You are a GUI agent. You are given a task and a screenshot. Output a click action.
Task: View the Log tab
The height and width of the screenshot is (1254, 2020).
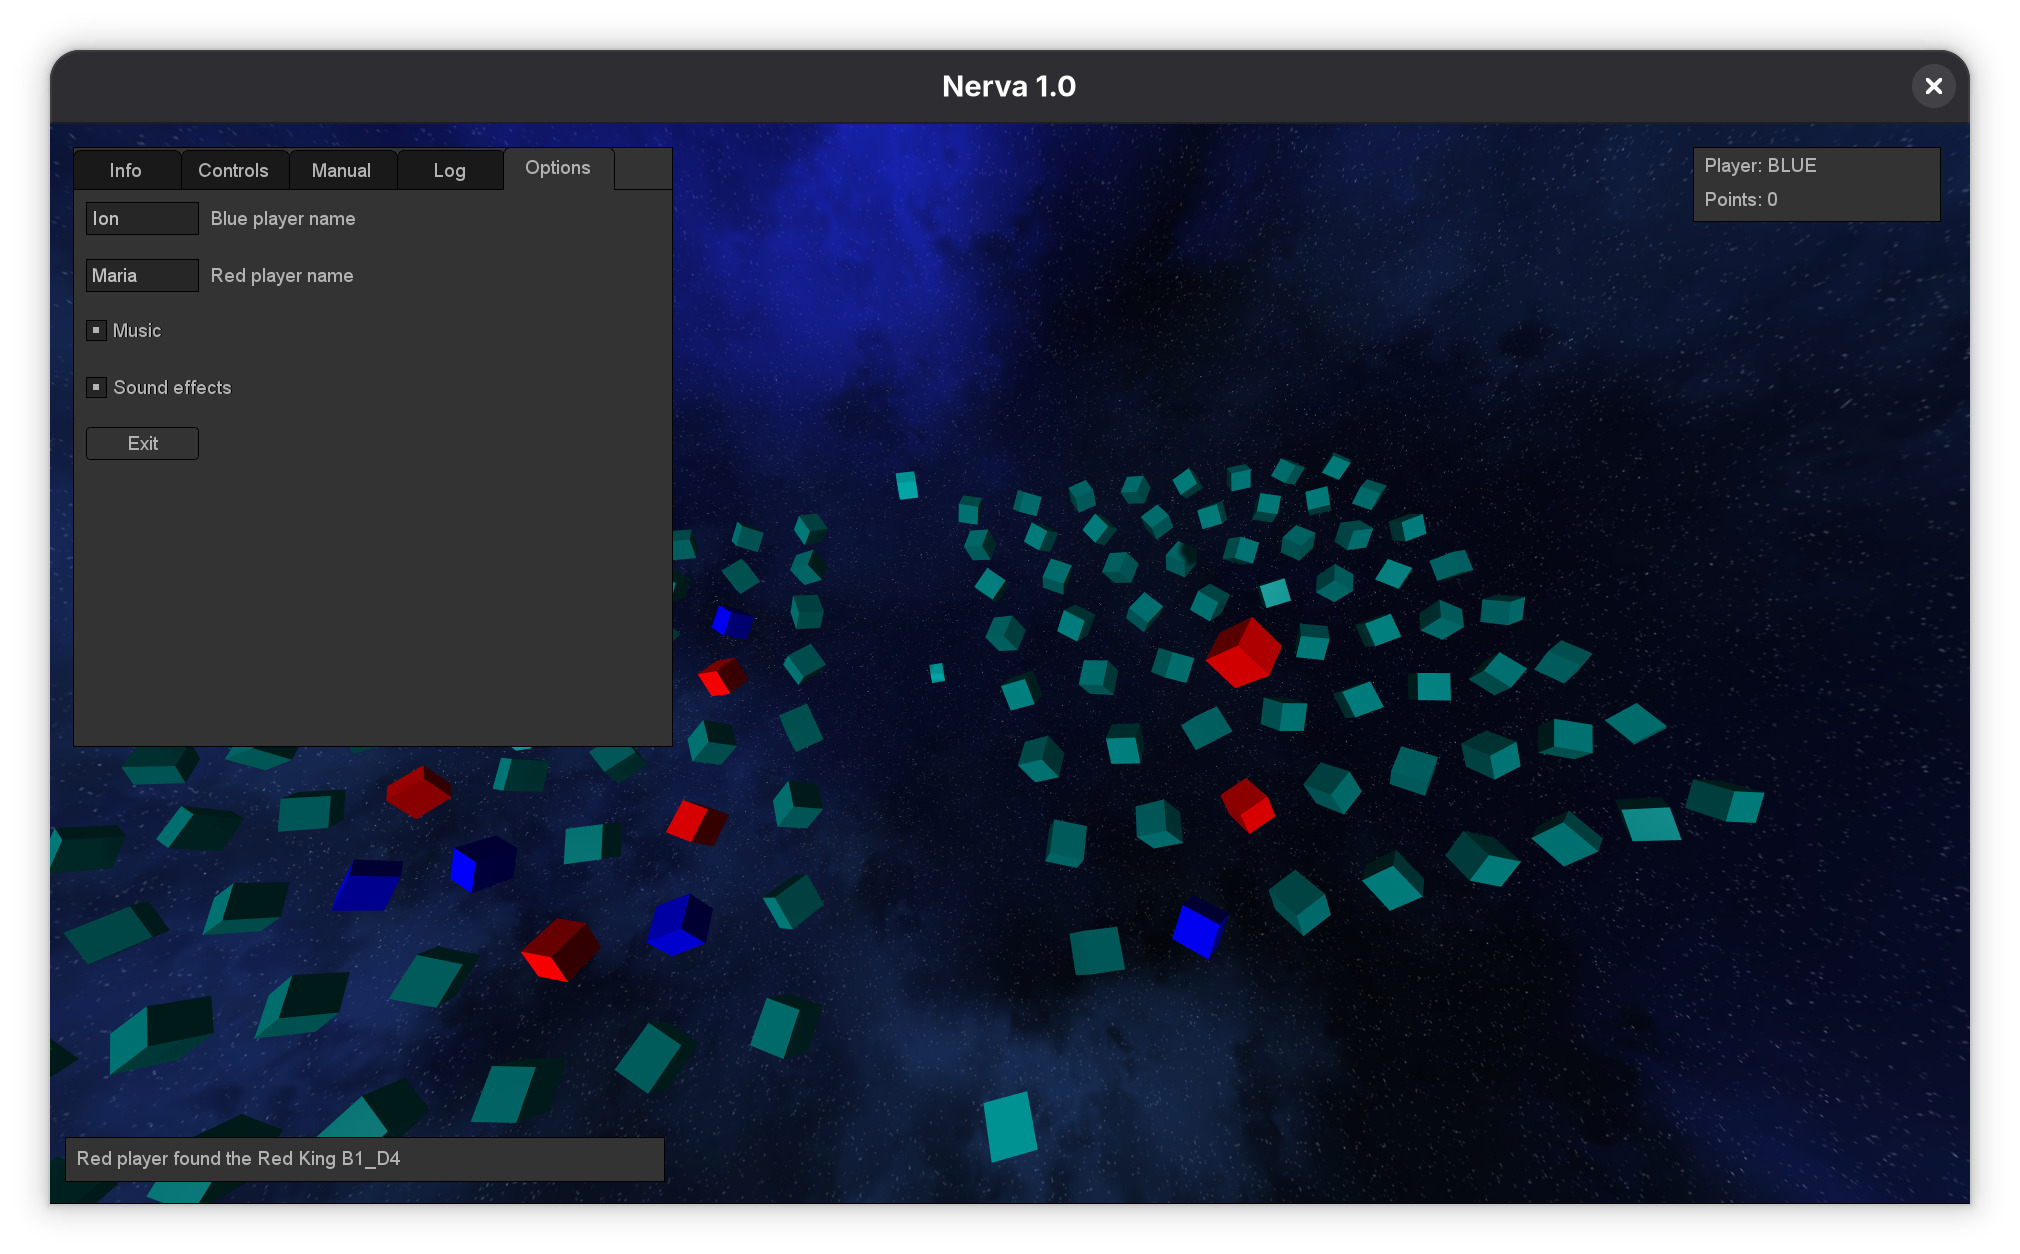[449, 170]
